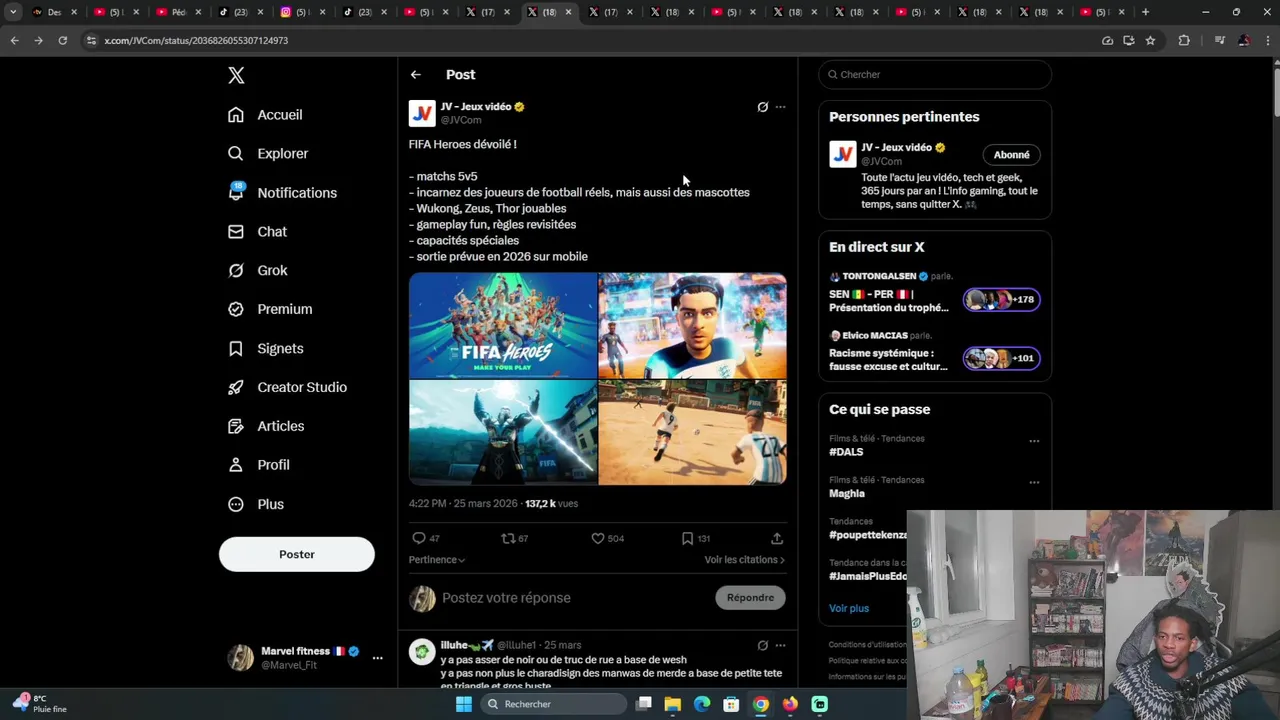Click the repost icon with 67
The image size is (1280, 720).
514,538
